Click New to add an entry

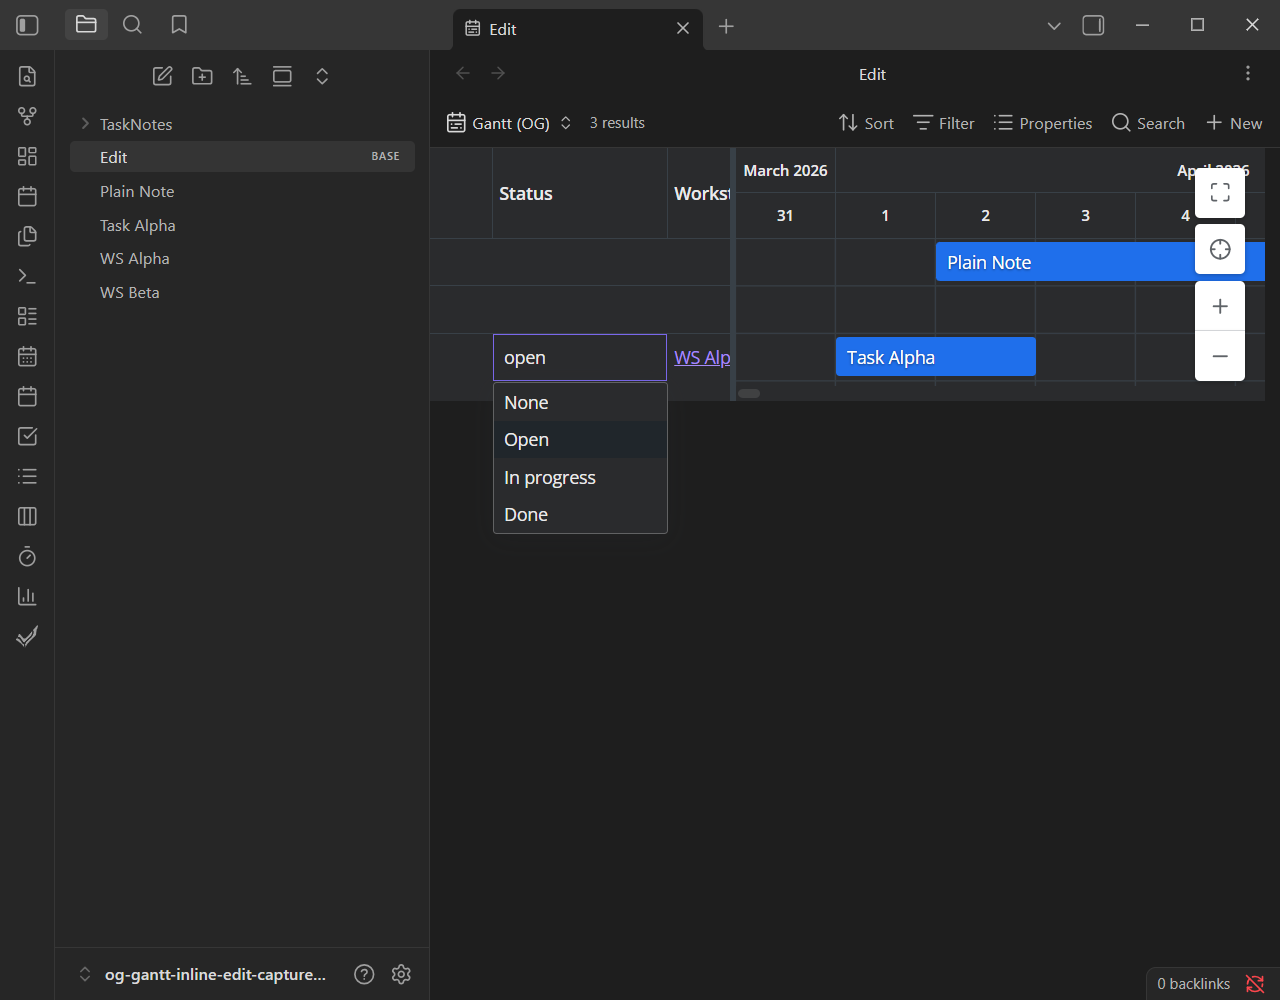1234,123
